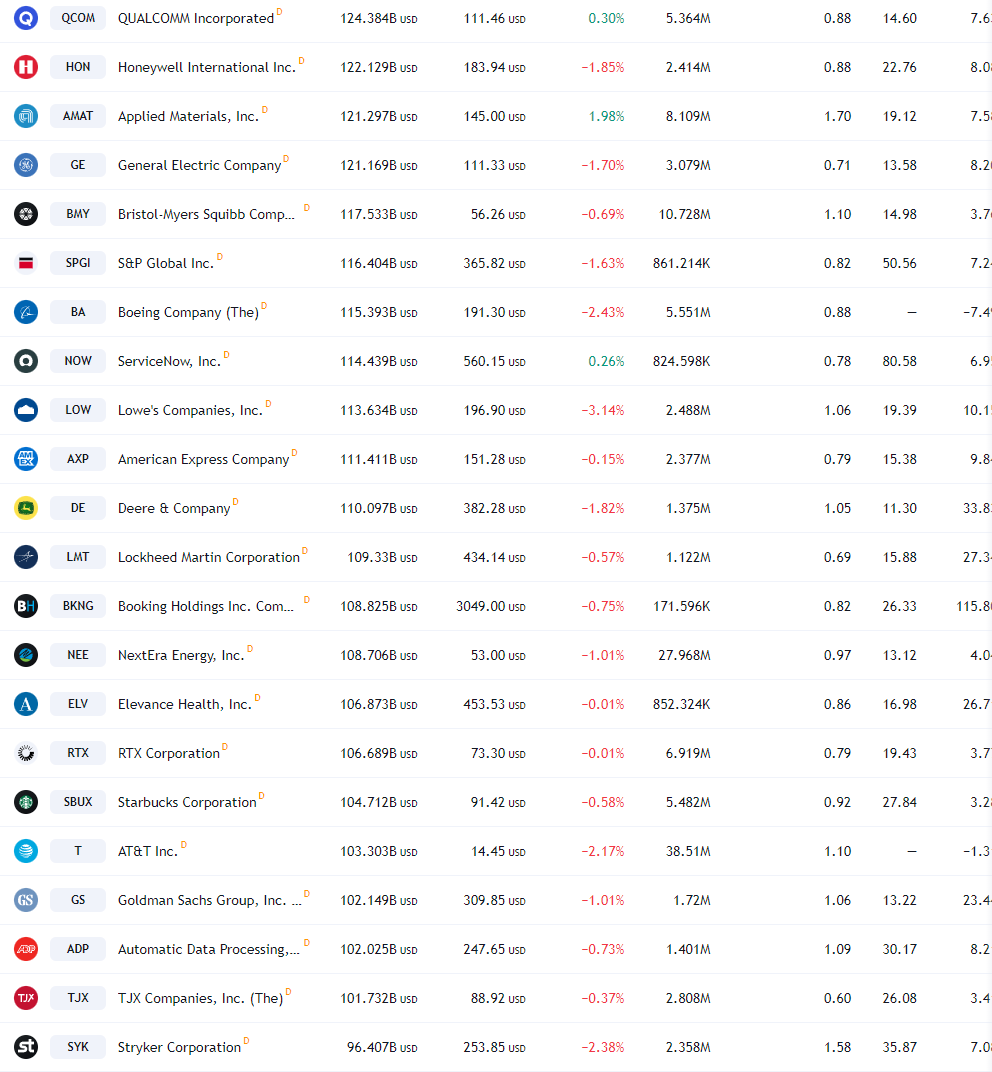The width and height of the screenshot is (992, 1072).
Task: Open the ServiceNow, Inc. link
Action: (169, 361)
